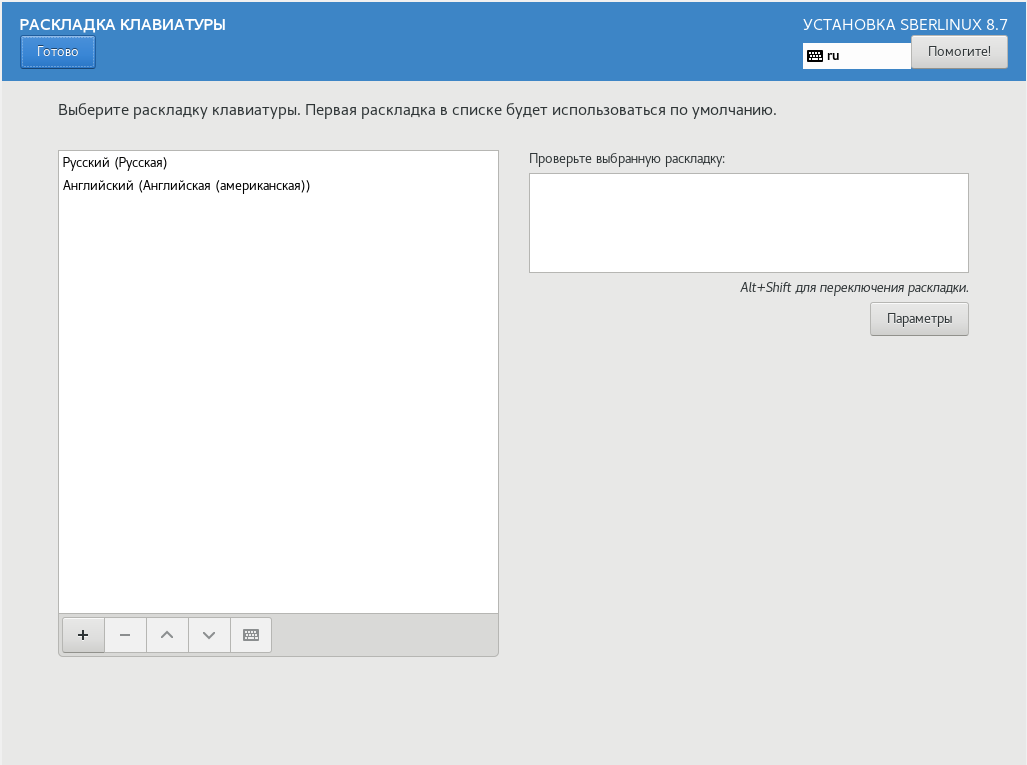Screen dimensions: 1027x765
Task: Select Английский (Английская (американская)) layout
Action: tap(186, 186)
